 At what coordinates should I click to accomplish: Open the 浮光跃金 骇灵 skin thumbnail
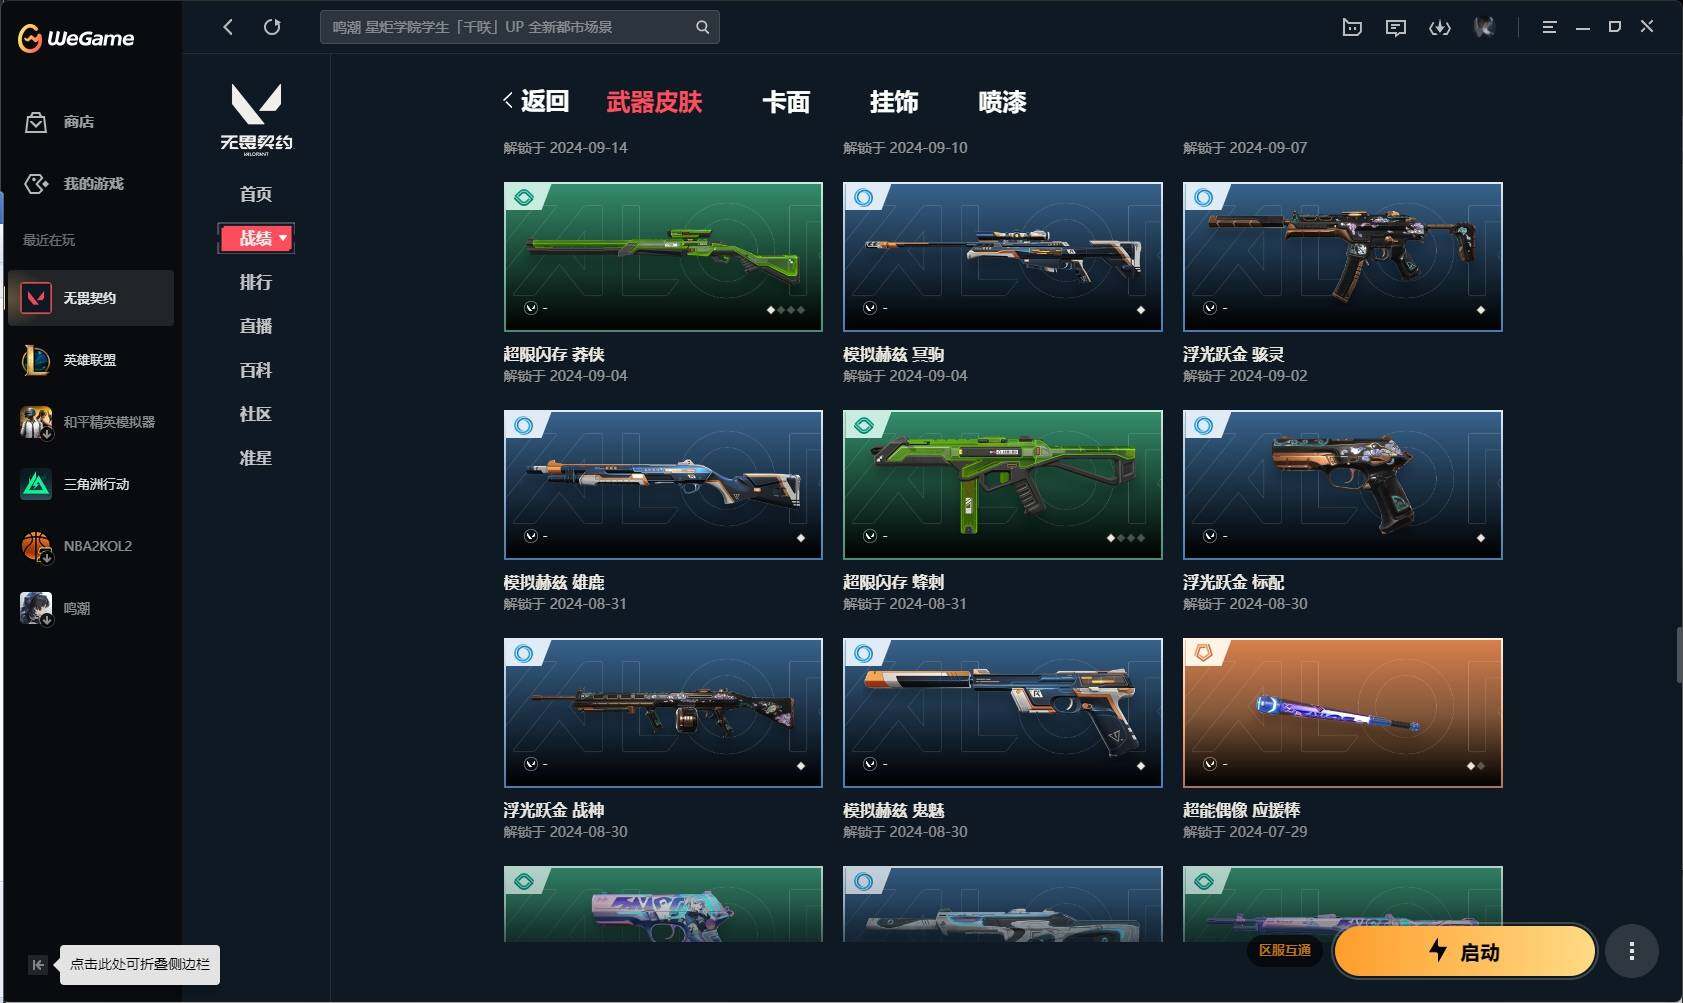pos(1343,256)
